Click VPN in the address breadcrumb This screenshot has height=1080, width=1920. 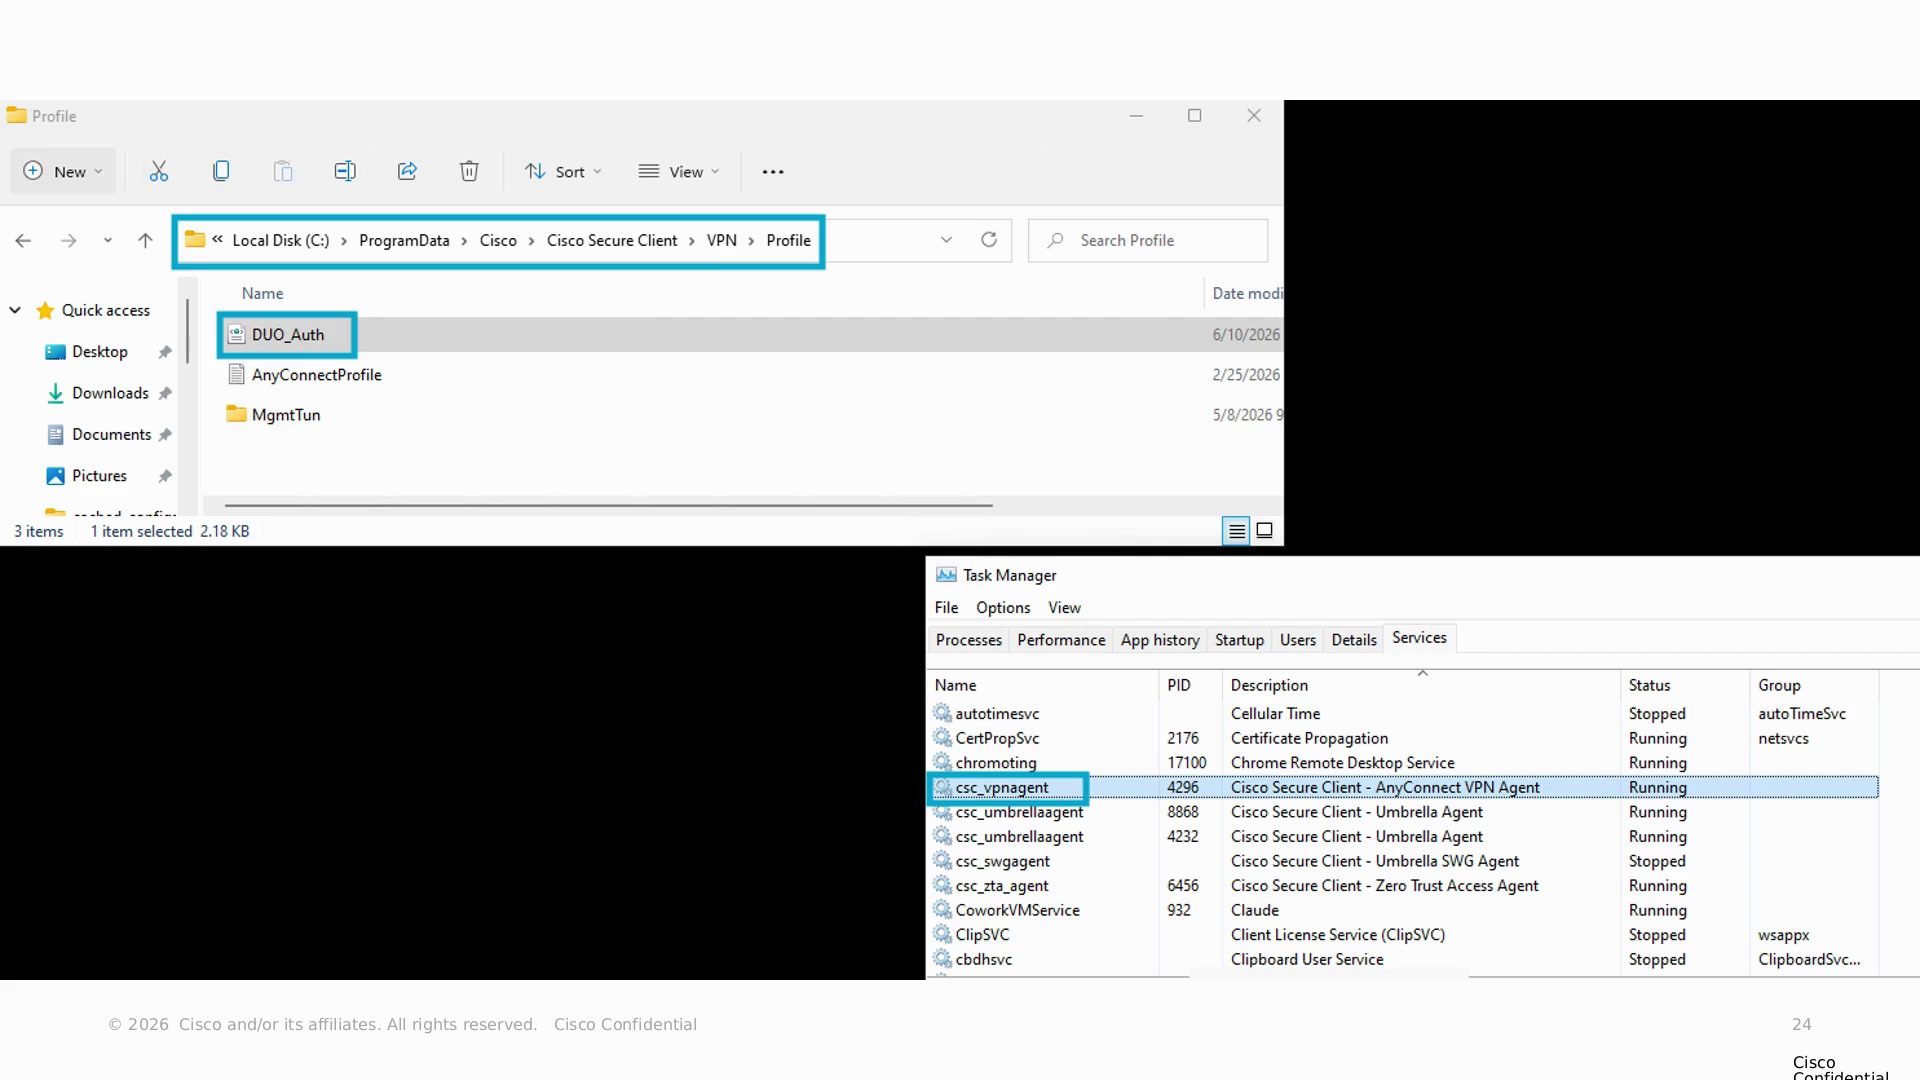point(722,240)
